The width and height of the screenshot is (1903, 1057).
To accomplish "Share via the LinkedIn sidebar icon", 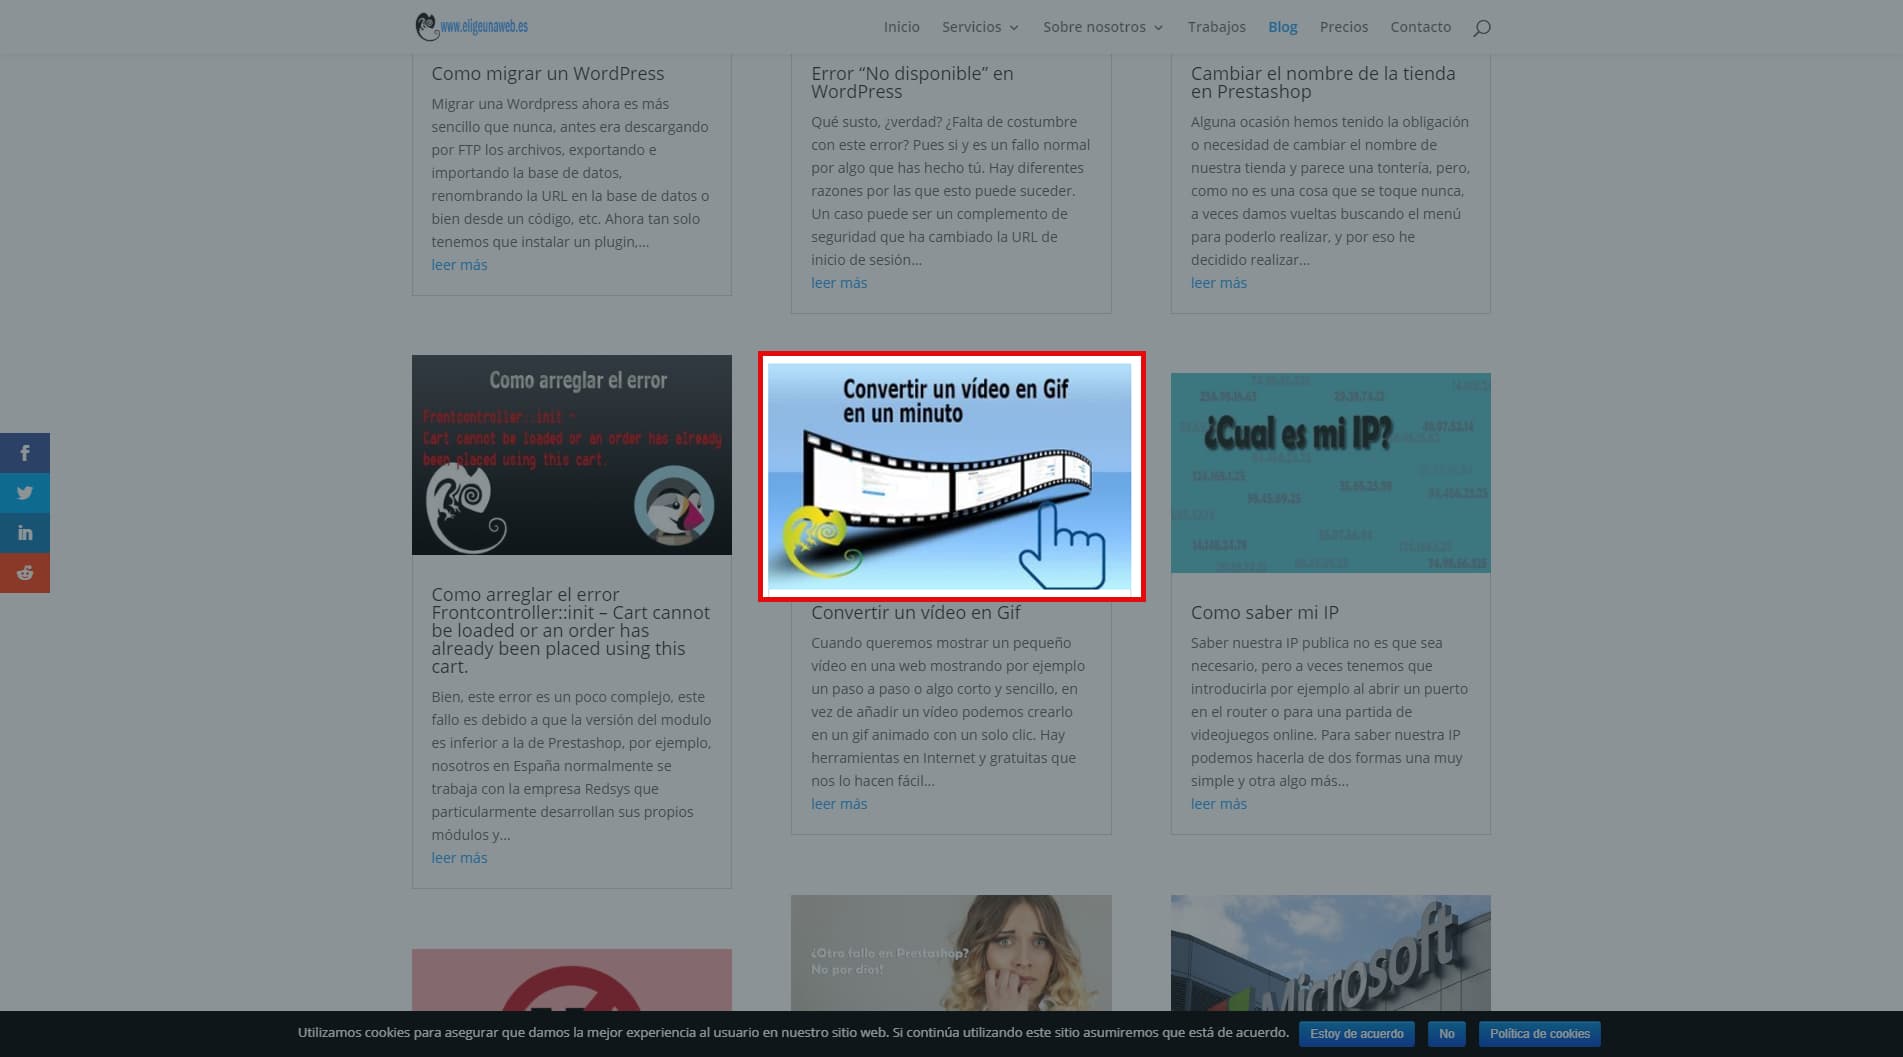I will [x=25, y=533].
